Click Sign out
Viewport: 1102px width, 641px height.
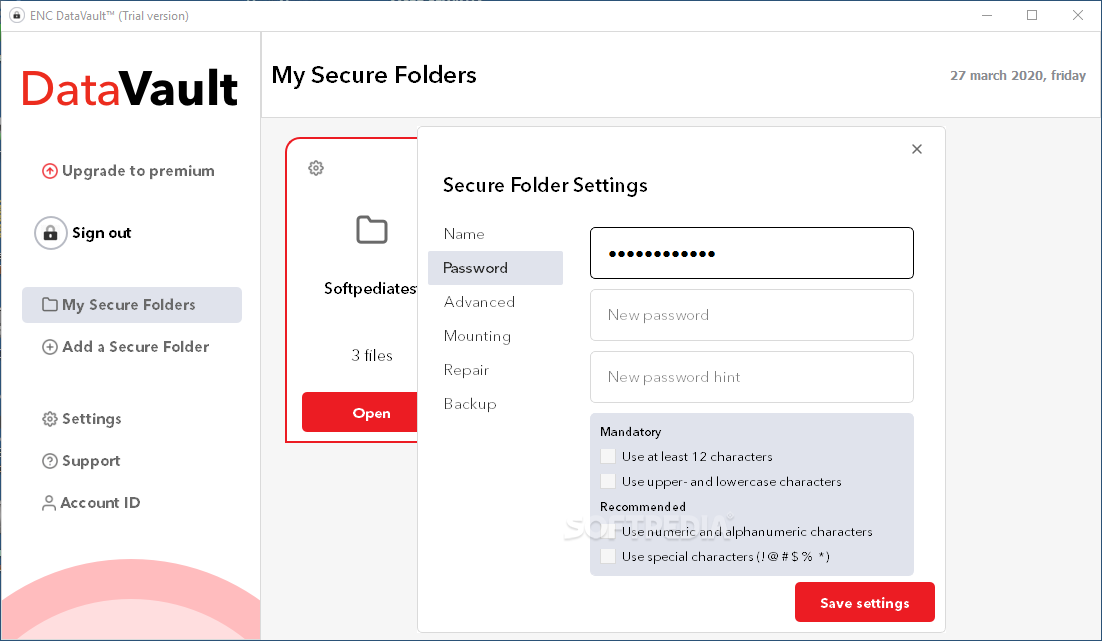[101, 233]
